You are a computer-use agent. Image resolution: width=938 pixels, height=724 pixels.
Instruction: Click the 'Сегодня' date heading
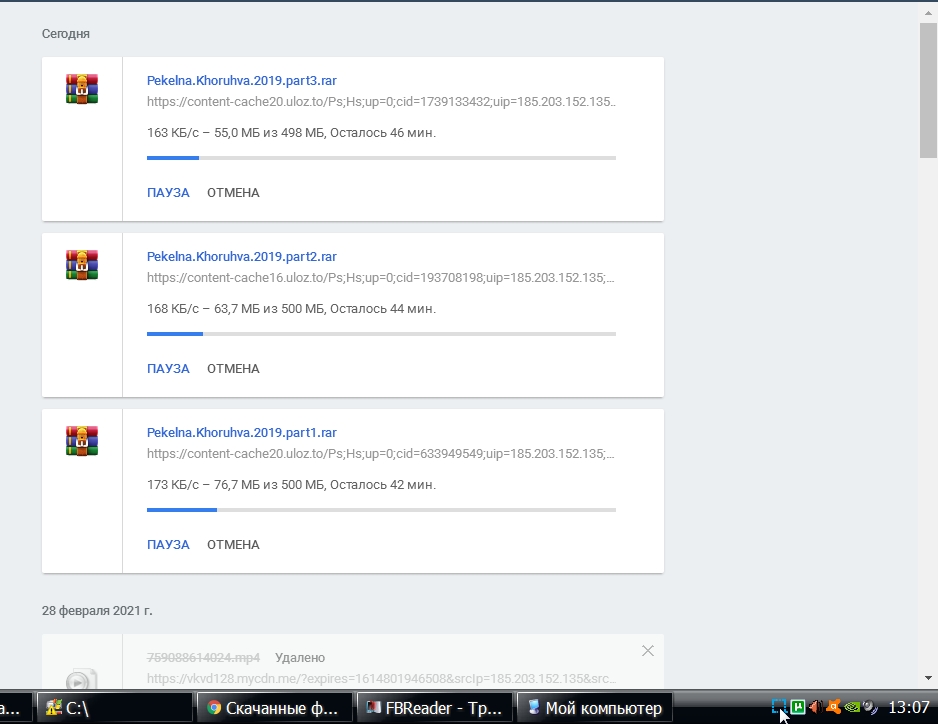(66, 34)
